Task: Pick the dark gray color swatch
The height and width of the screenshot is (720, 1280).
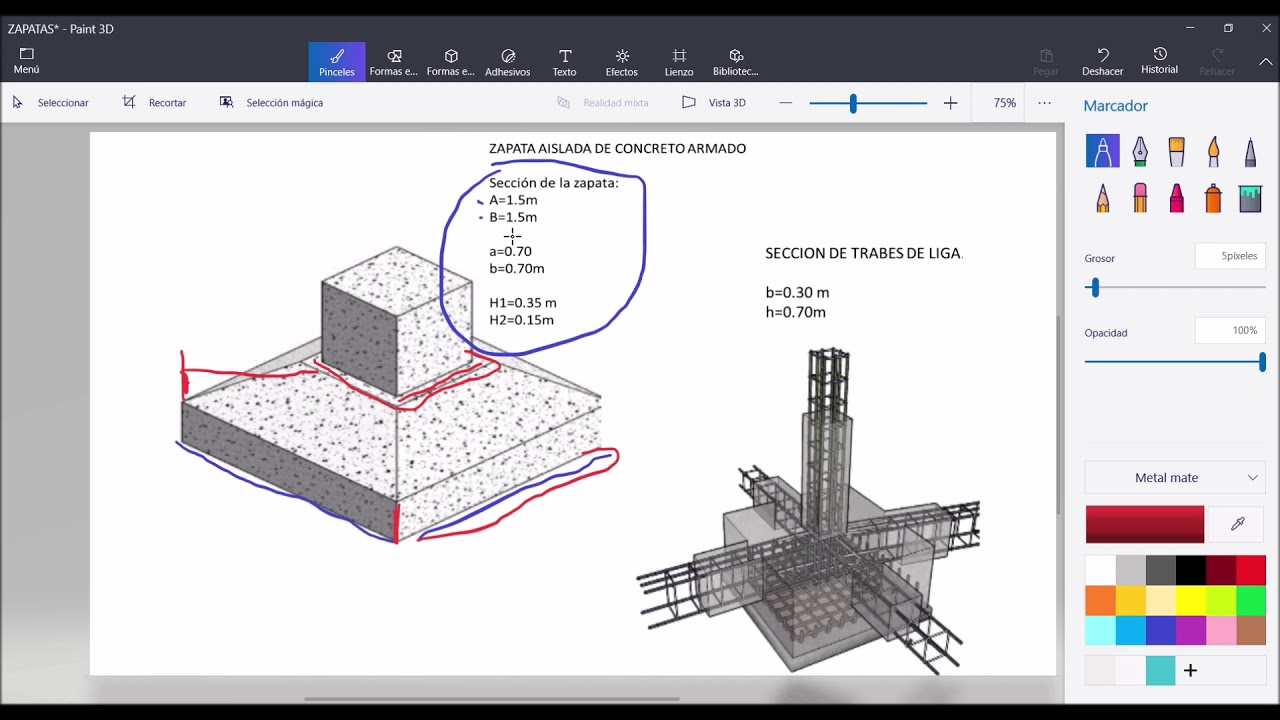Action: (x=1161, y=570)
